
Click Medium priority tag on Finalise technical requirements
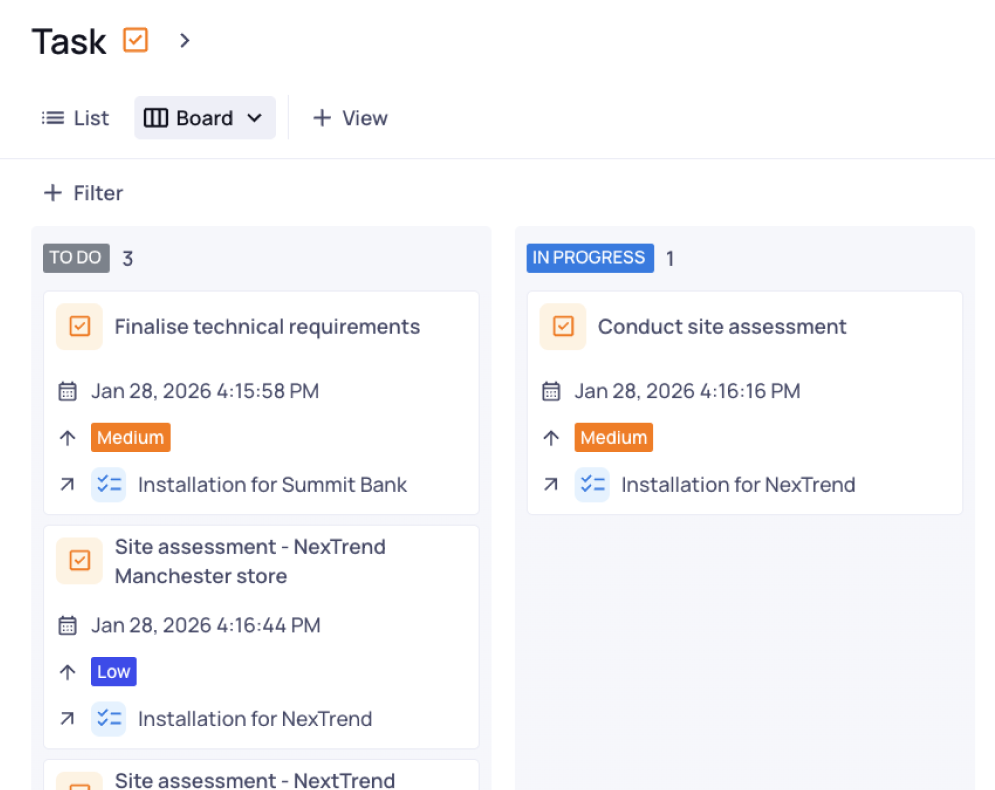130,438
